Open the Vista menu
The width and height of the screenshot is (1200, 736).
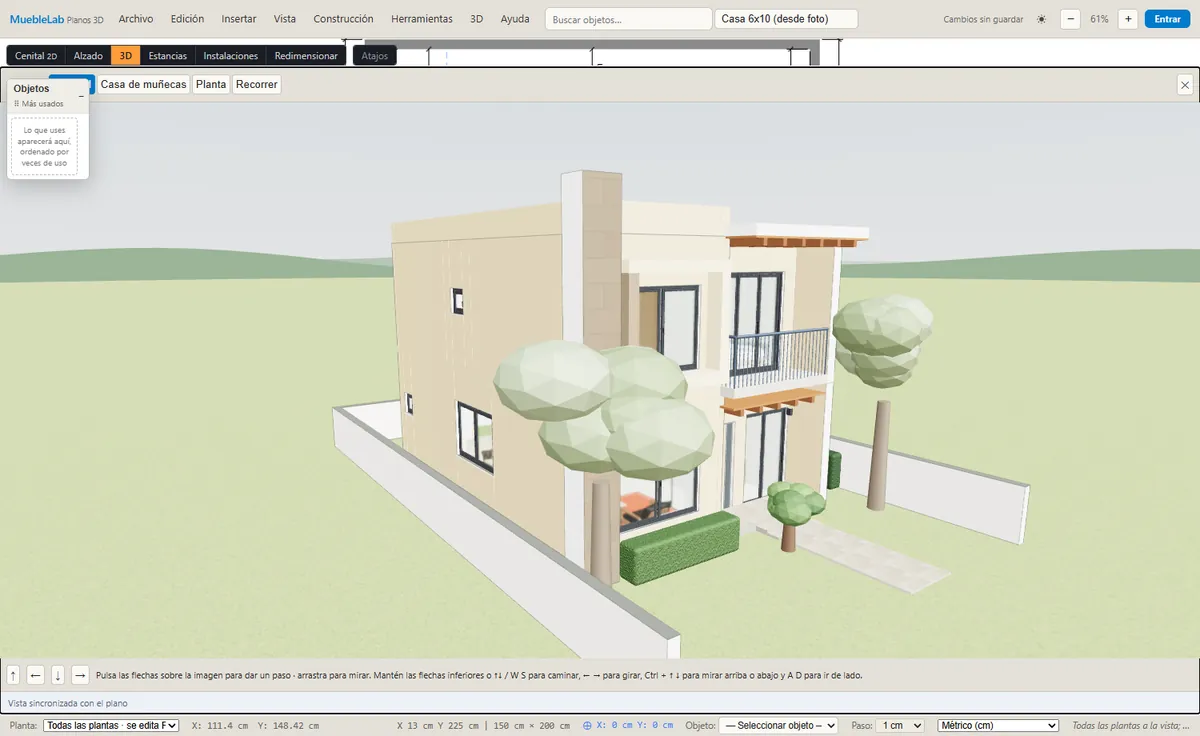pos(285,19)
